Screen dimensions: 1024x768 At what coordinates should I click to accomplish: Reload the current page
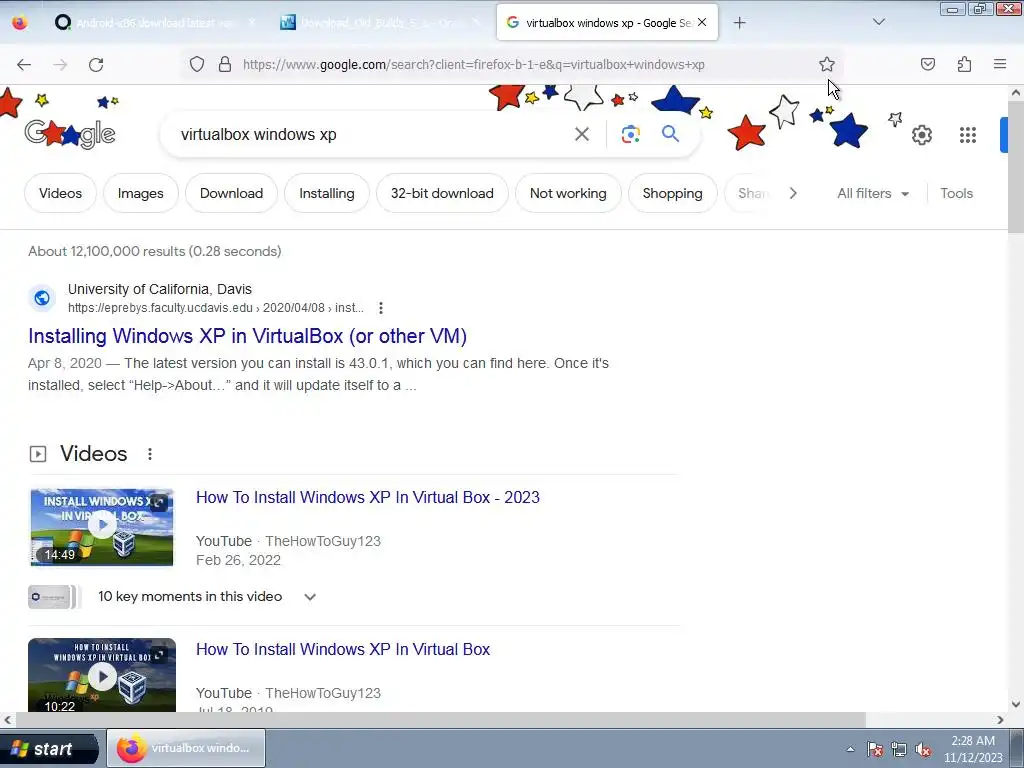96,65
